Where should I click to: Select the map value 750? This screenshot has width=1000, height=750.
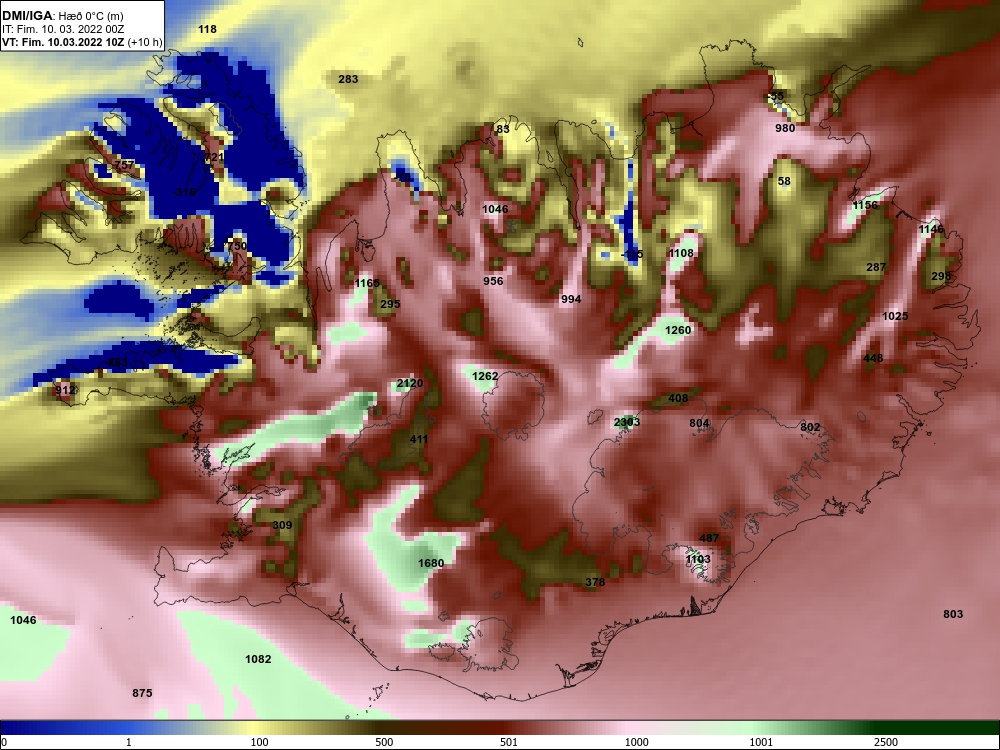(237, 246)
